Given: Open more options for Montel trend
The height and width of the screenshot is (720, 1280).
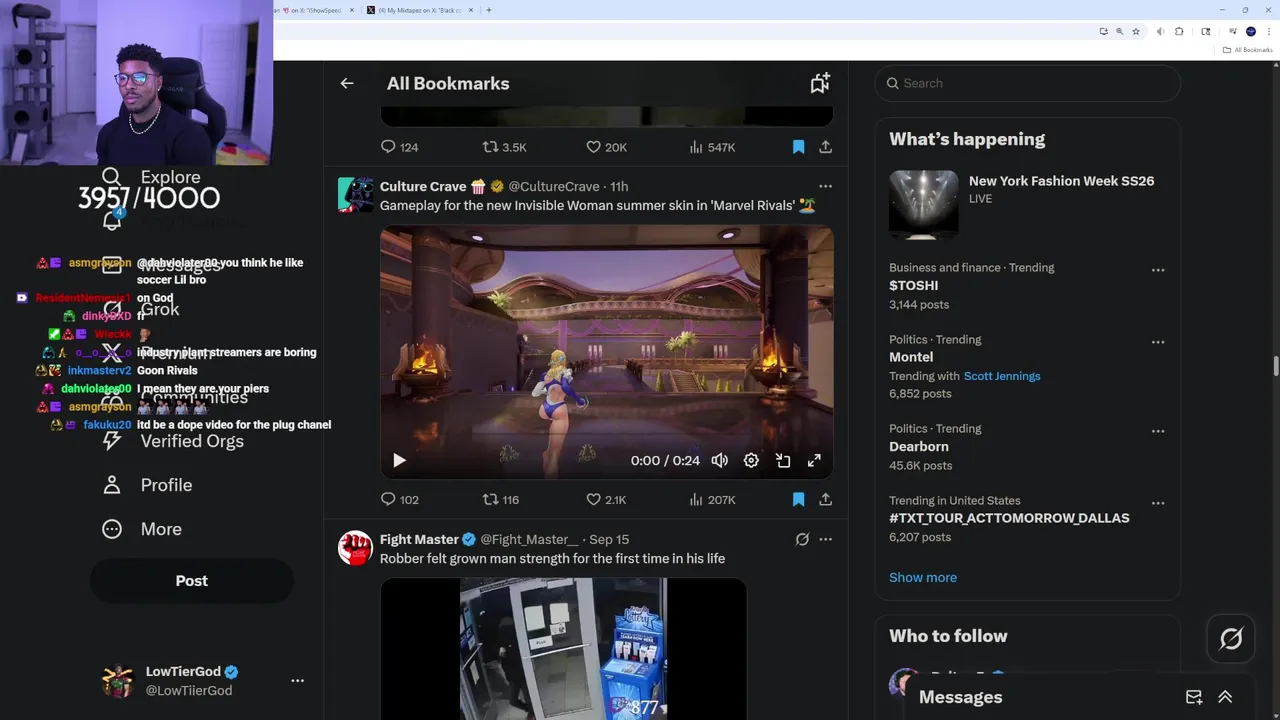Looking at the screenshot, I should [1158, 342].
